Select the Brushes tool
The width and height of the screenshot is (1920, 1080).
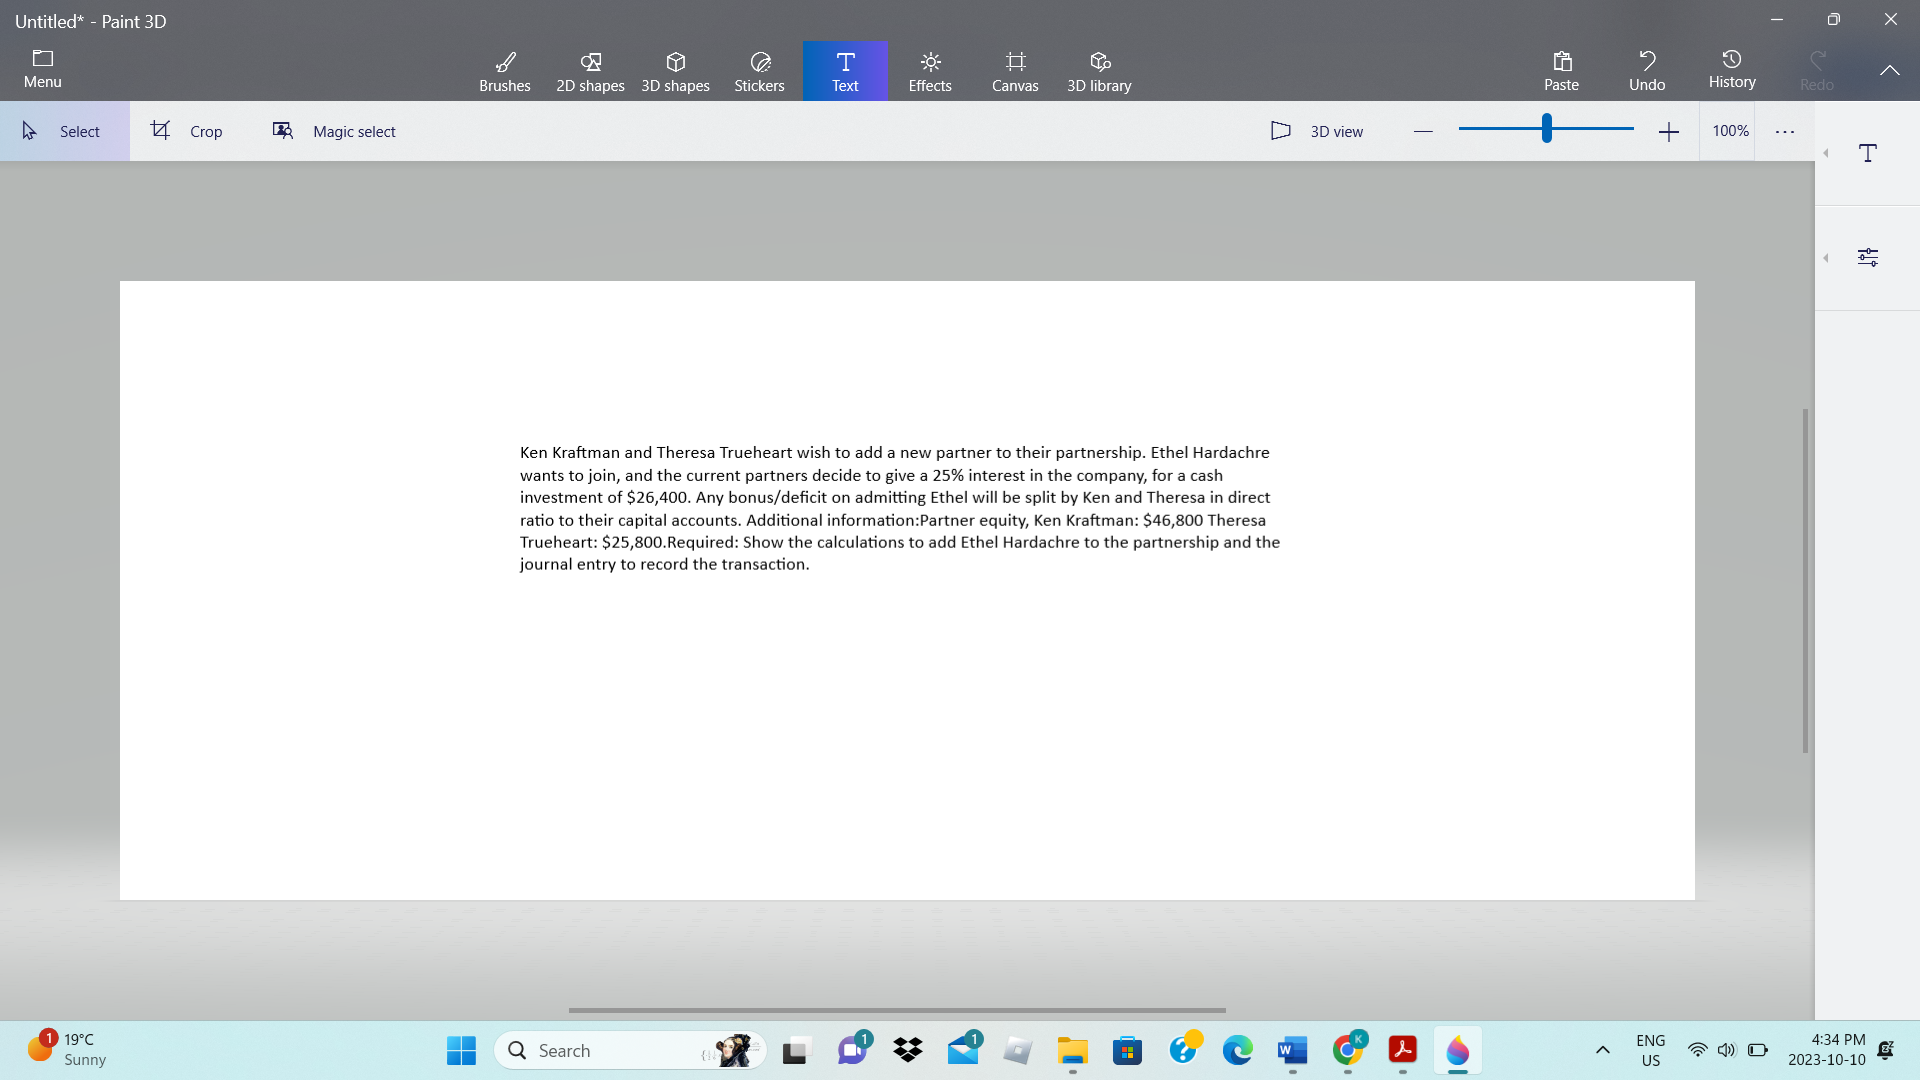coord(505,69)
